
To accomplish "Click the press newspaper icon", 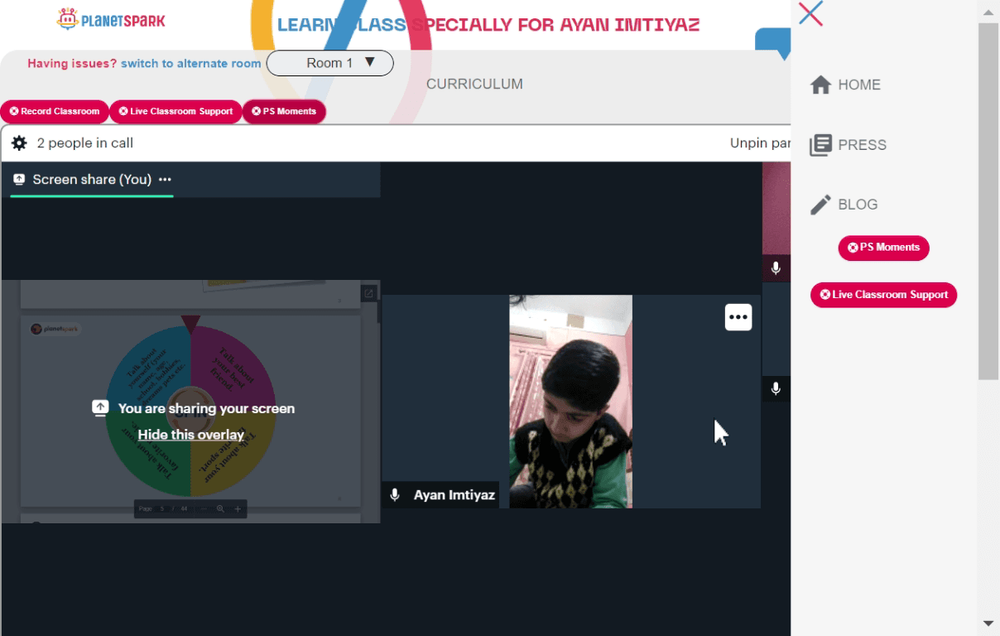I will coord(821,145).
